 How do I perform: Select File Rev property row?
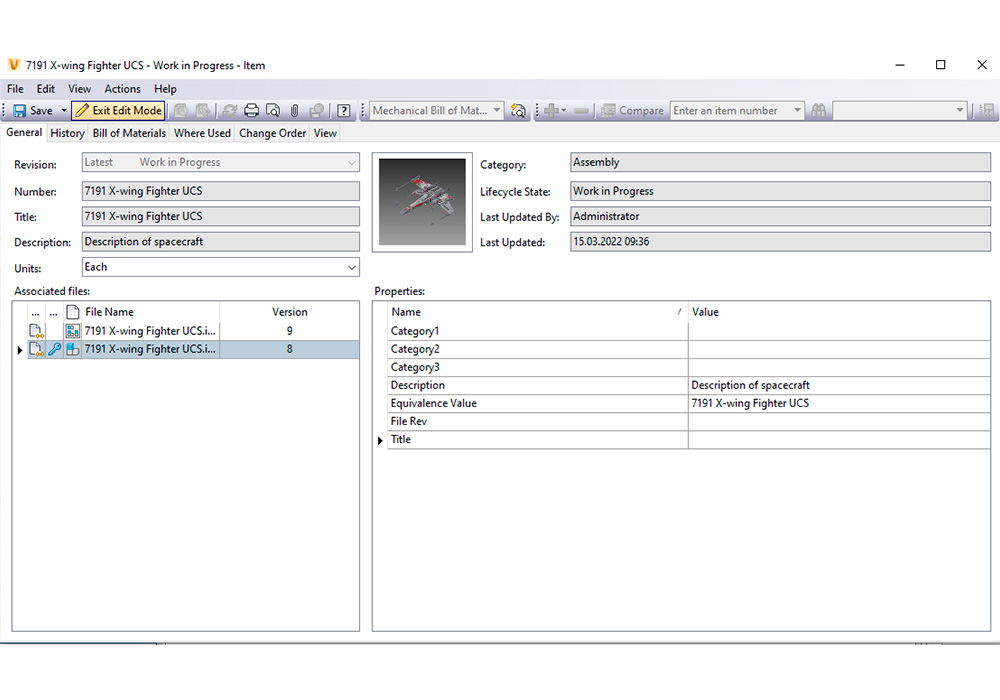(689, 421)
